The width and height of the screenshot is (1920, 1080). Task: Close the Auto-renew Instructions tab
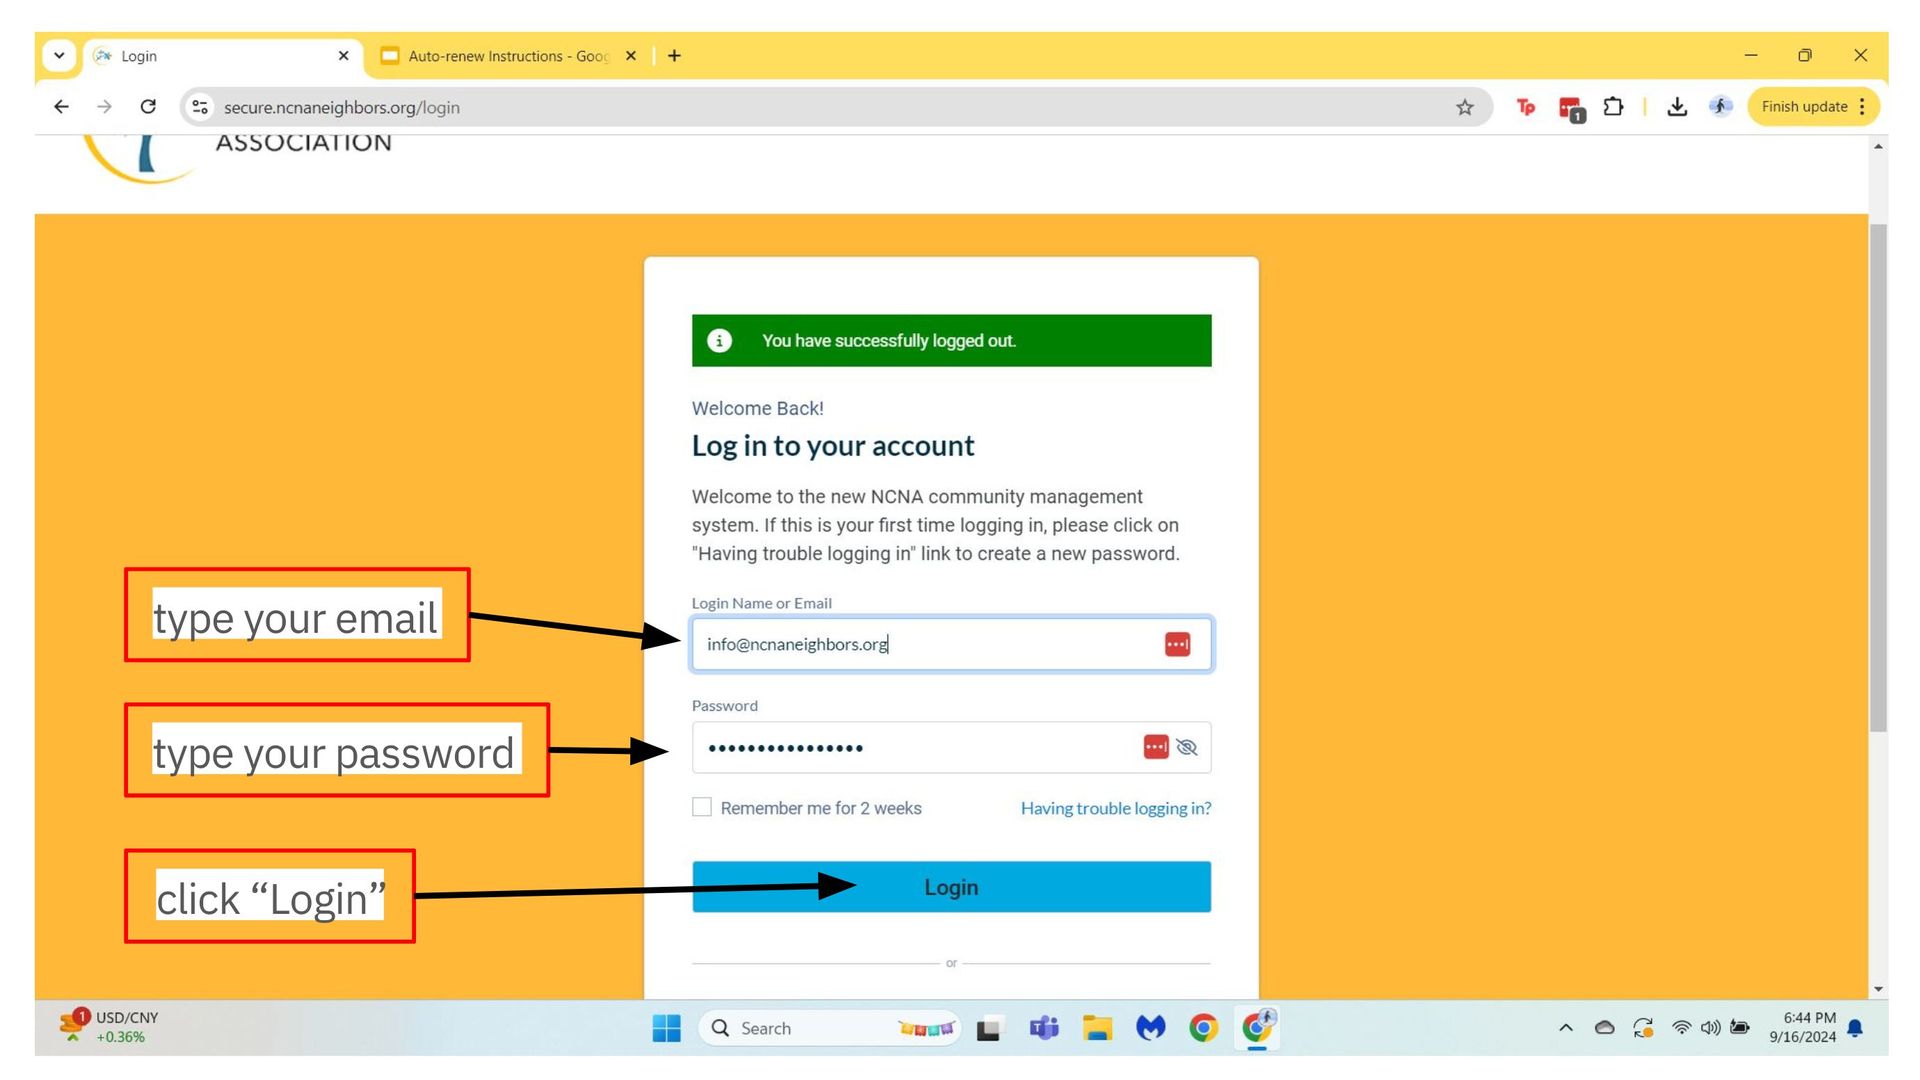(x=631, y=56)
